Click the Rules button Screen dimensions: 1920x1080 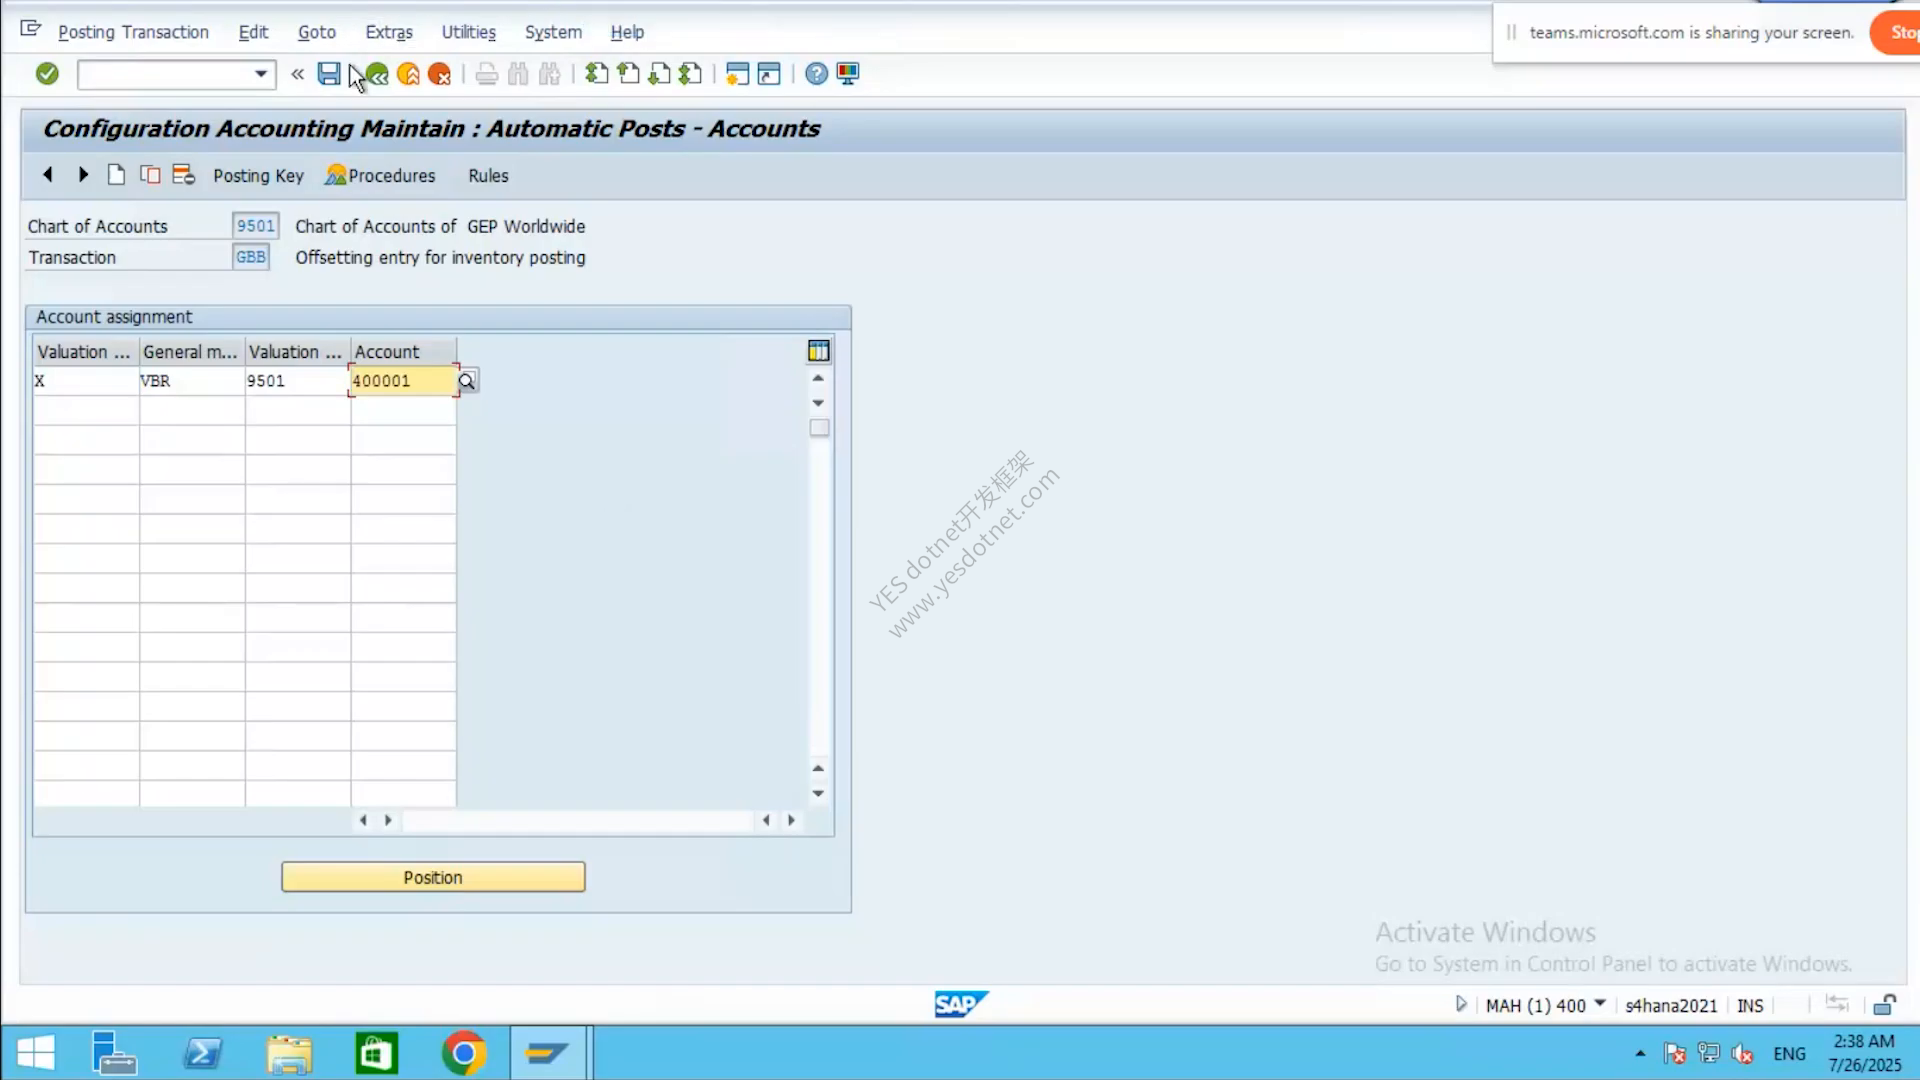point(488,176)
